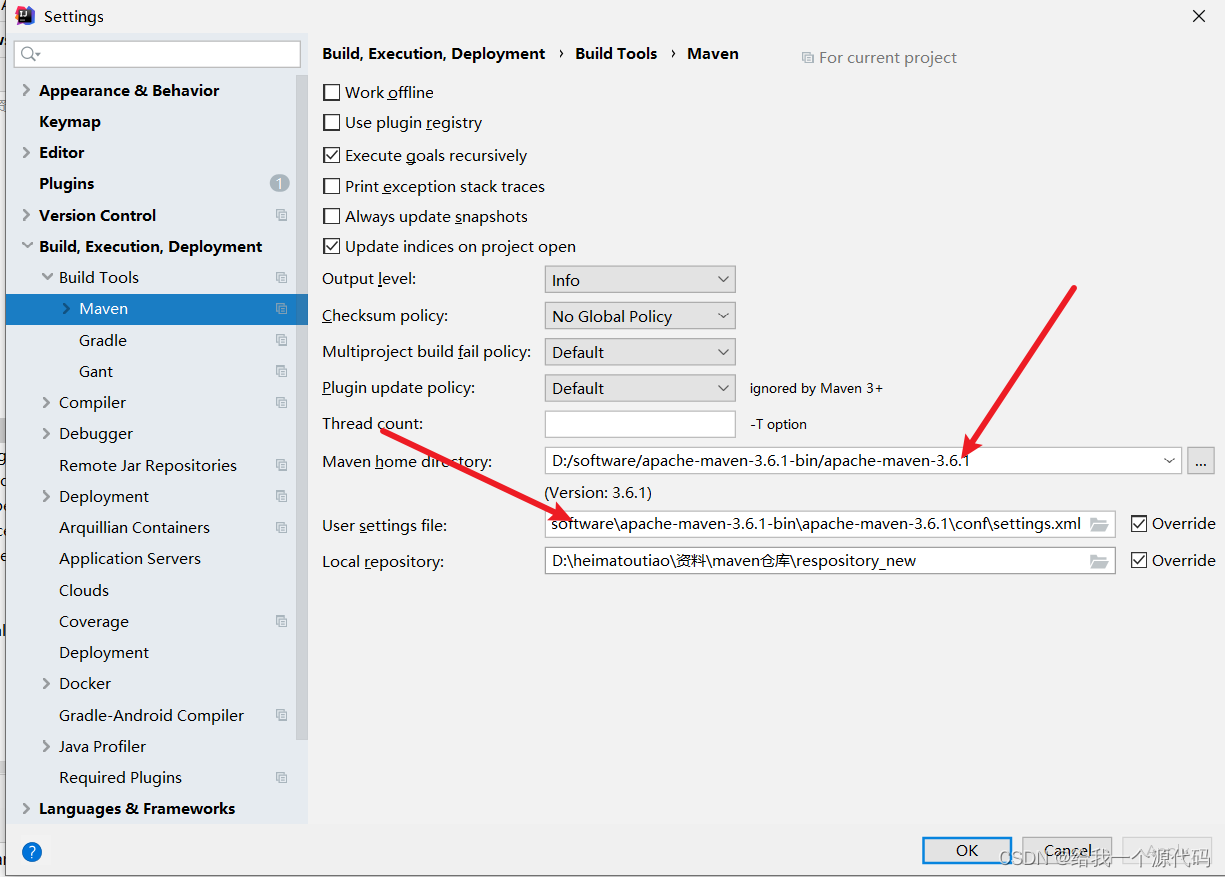Click the help question mark icon
Screen dimensions: 1225x877
pyautogui.click(x=32, y=852)
